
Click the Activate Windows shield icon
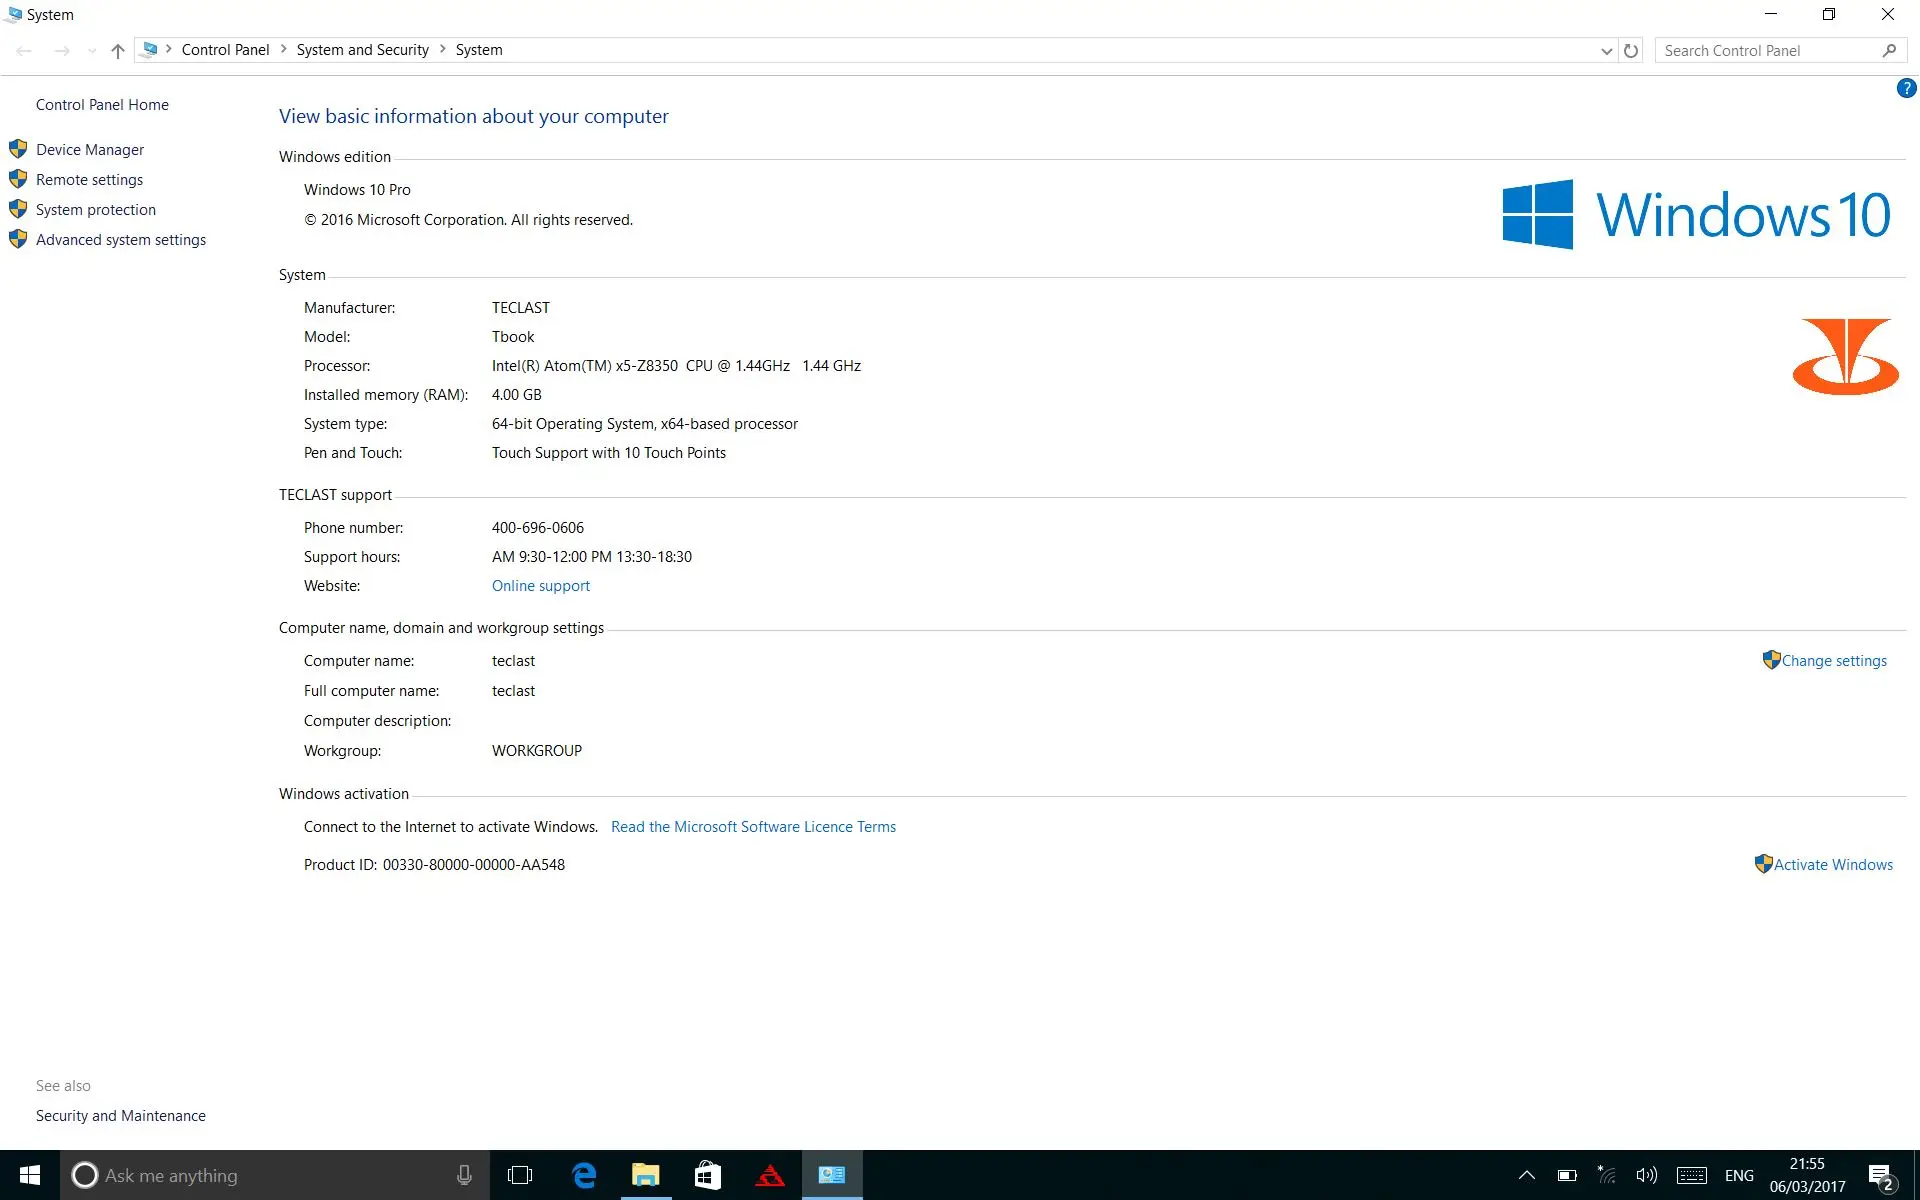tap(1764, 864)
